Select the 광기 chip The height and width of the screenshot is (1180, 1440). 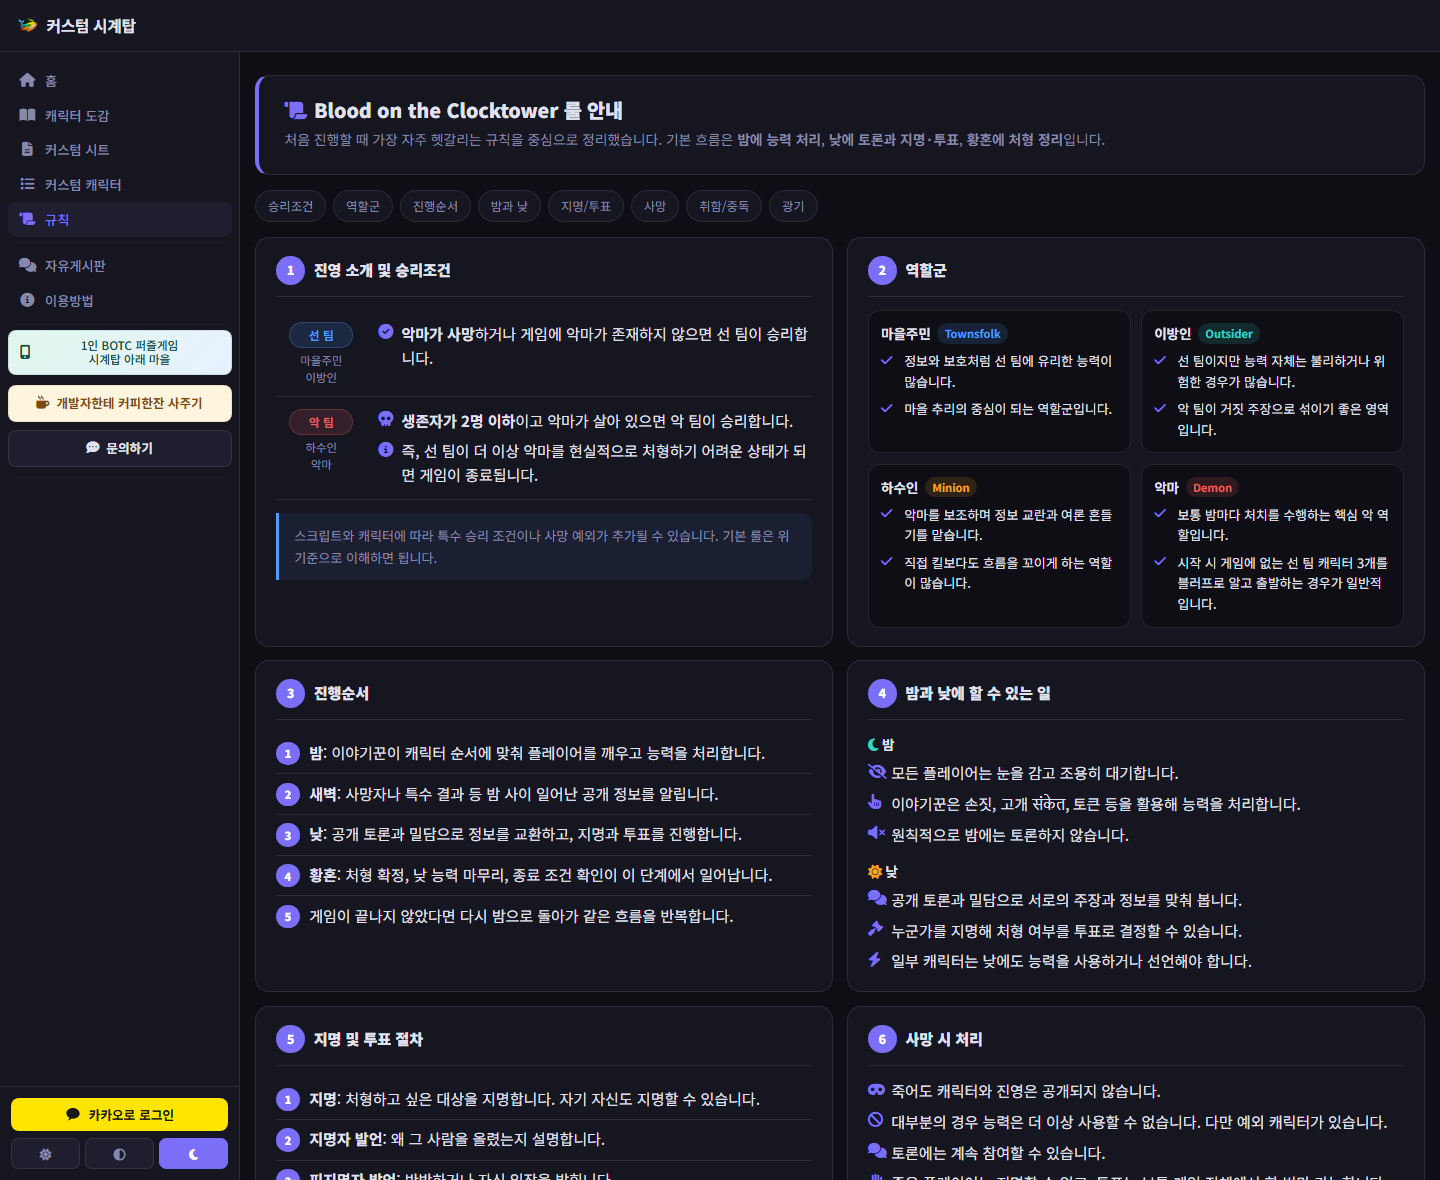pyautogui.click(x=793, y=206)
